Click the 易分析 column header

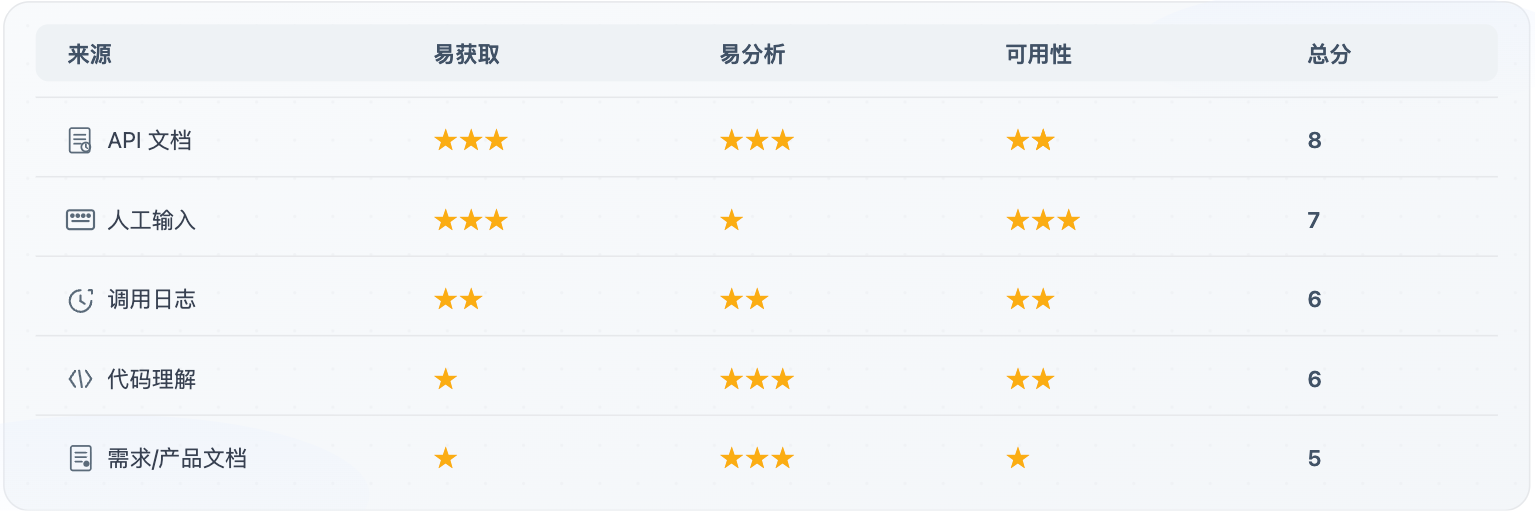tap(752, 55)
